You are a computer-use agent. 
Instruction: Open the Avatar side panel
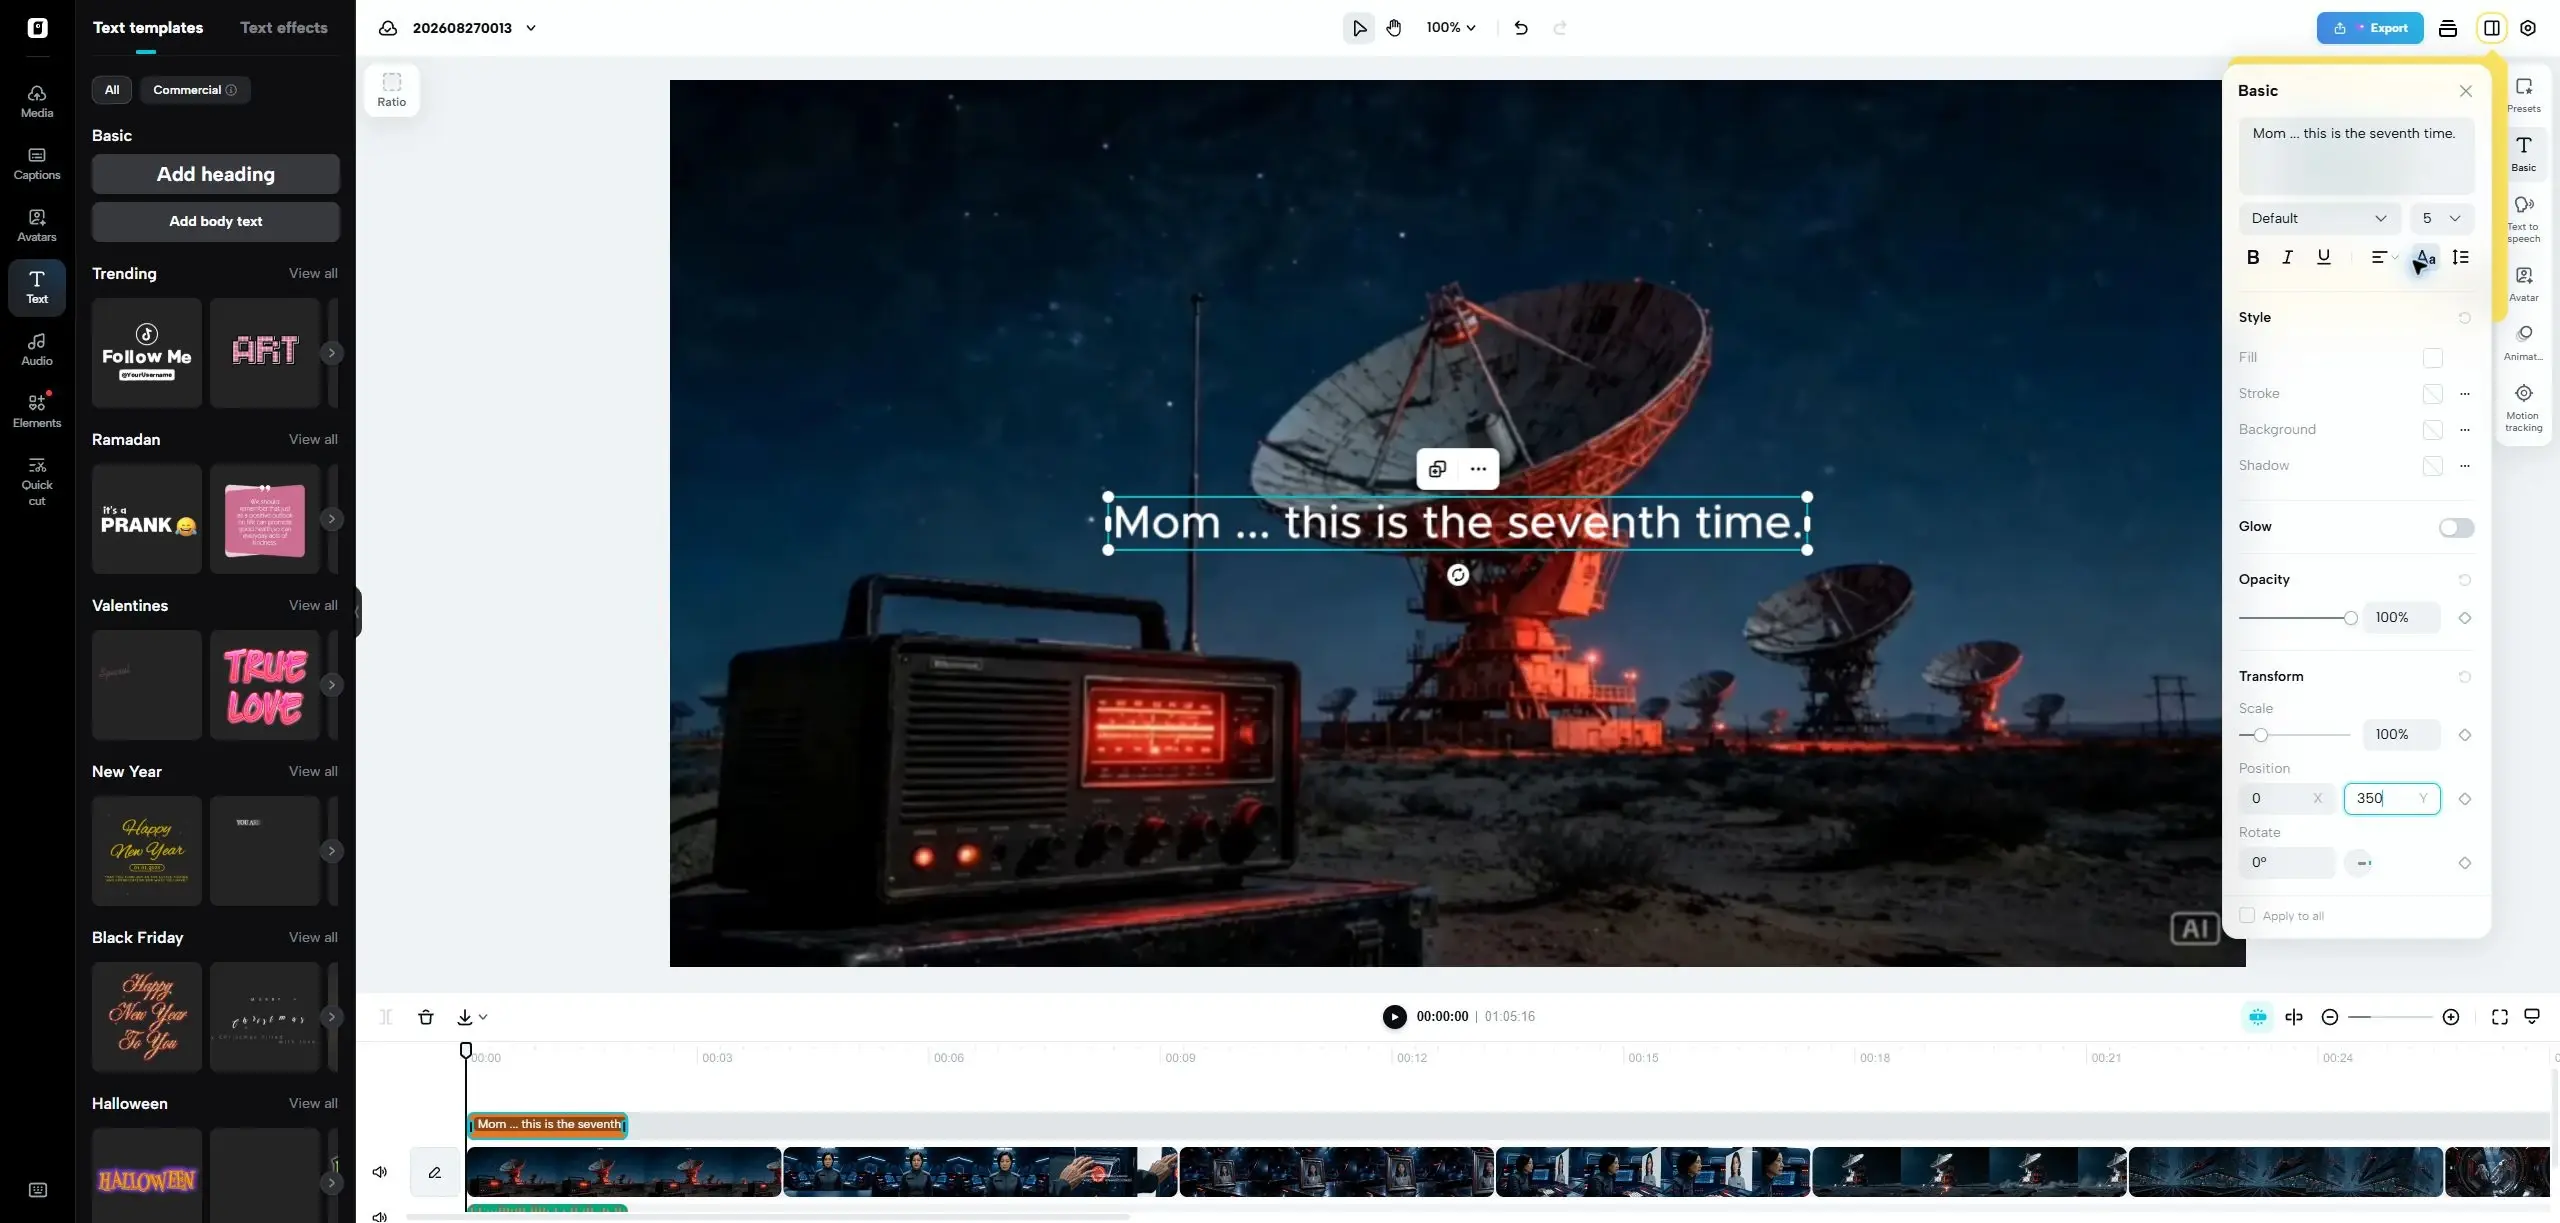(x=2523, y=284)
